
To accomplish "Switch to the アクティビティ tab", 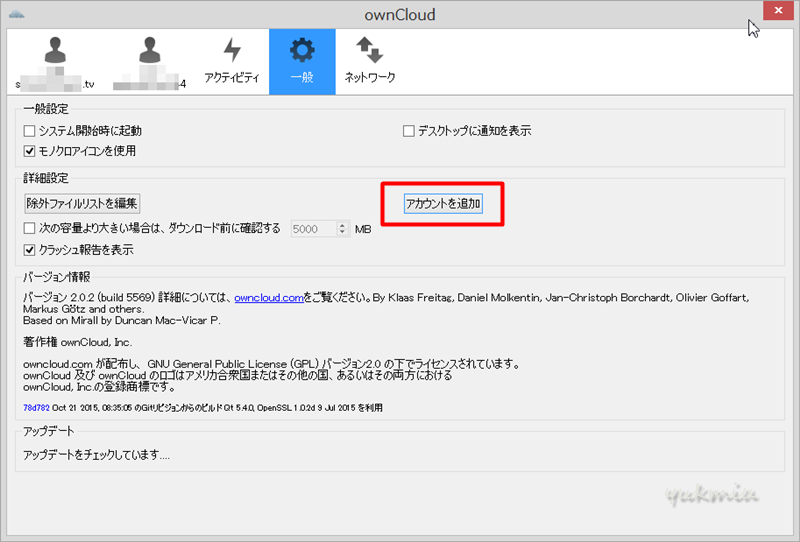I will point(232,62).
